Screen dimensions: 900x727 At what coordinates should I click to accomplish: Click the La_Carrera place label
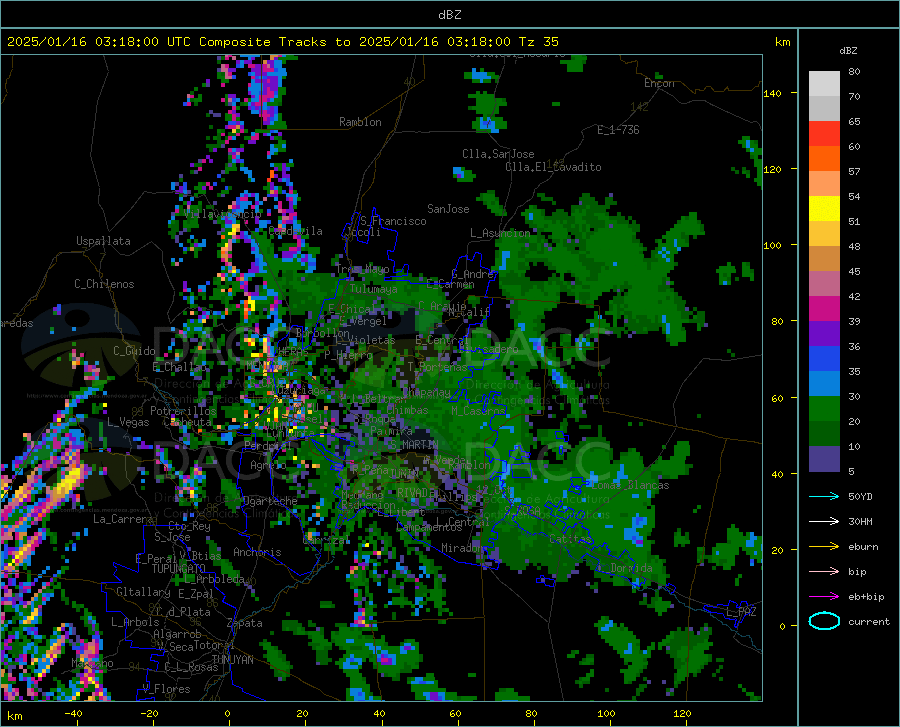tap(123, 519)
